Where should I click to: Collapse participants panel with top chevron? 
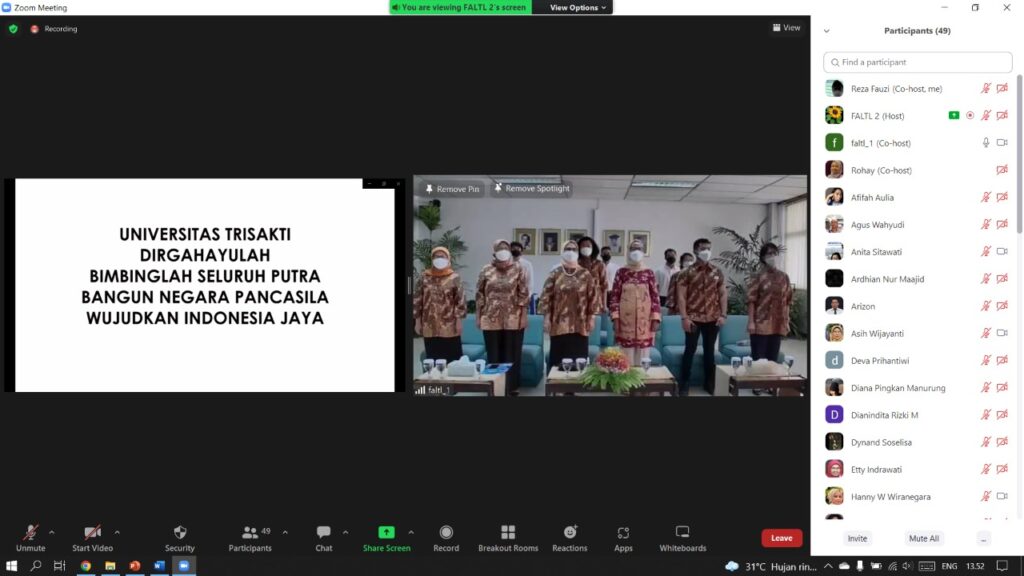(827, 31)
